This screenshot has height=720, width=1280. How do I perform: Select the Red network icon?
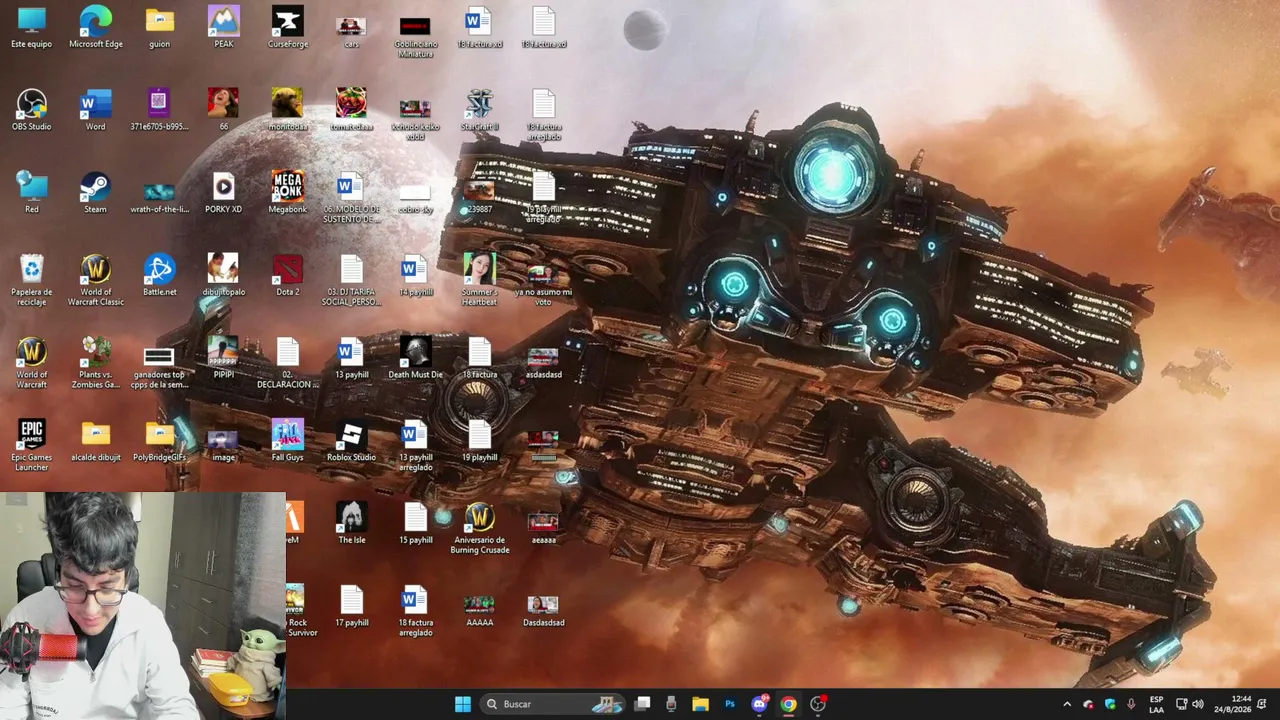coord(32,192)
